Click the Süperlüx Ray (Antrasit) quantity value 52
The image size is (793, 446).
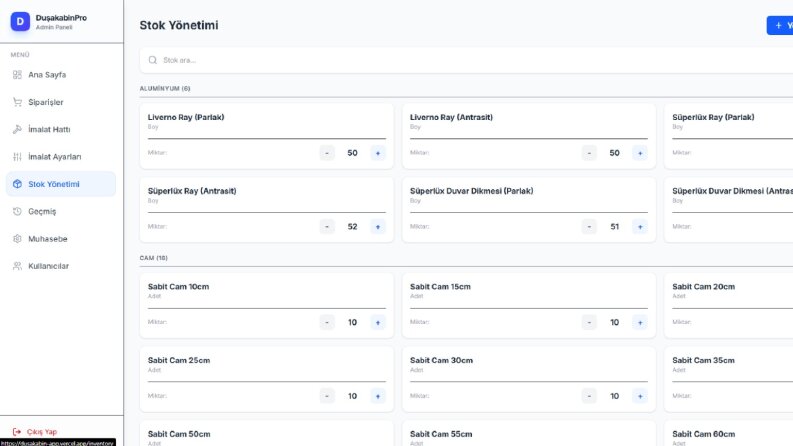[353, 227]
